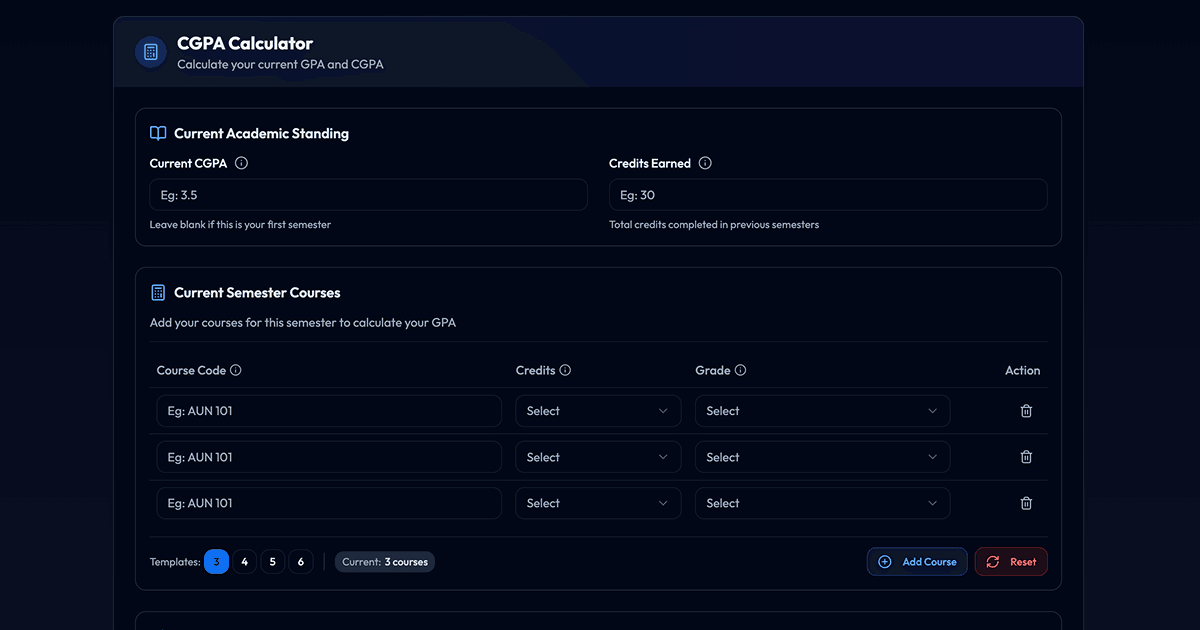Click the info icon next to Course Code
The image size is (1200, 630).
pos(236,370)
